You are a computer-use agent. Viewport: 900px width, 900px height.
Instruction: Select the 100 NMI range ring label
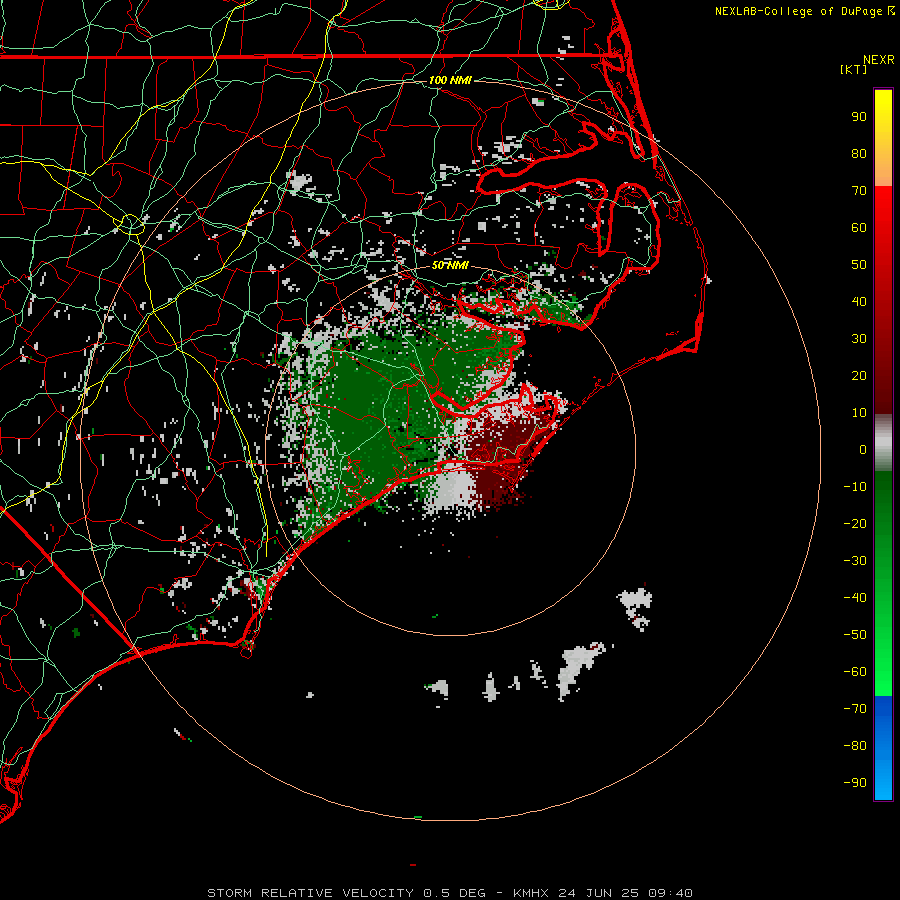pos(450,80)
